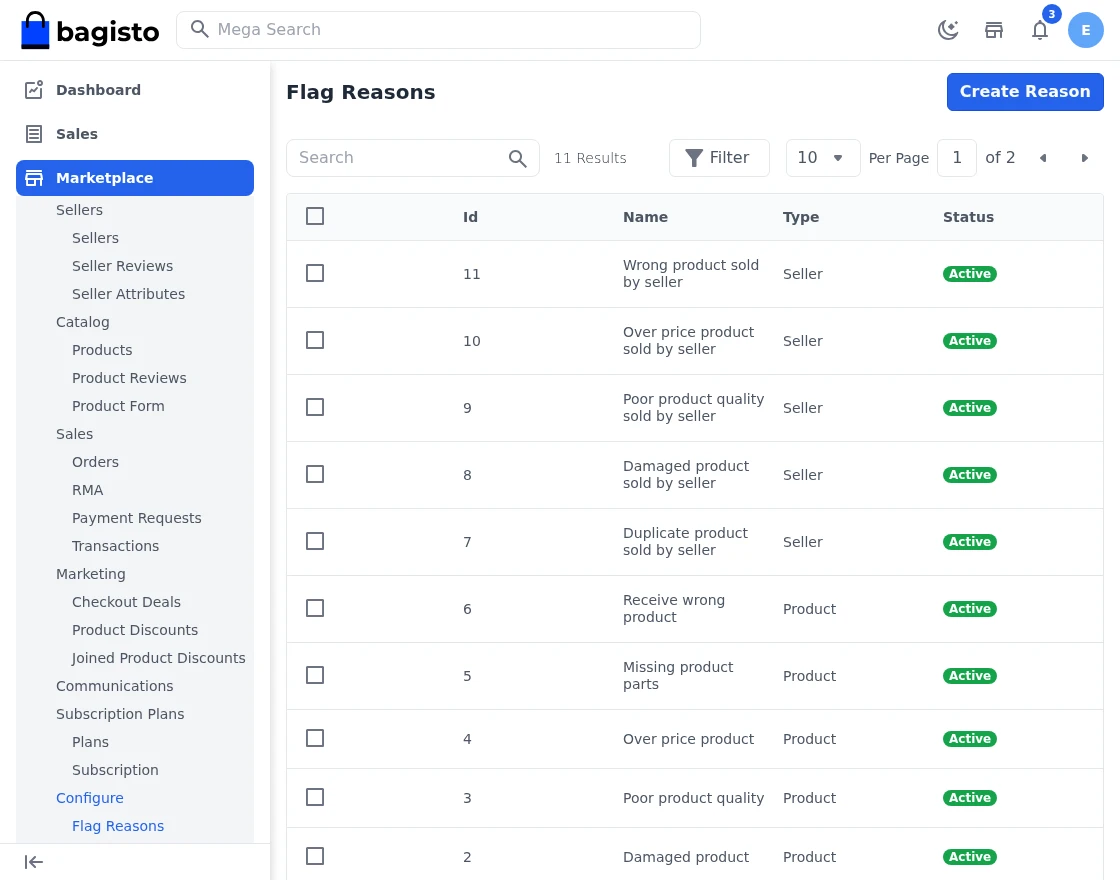Check row with Id 3

point(315,798)
